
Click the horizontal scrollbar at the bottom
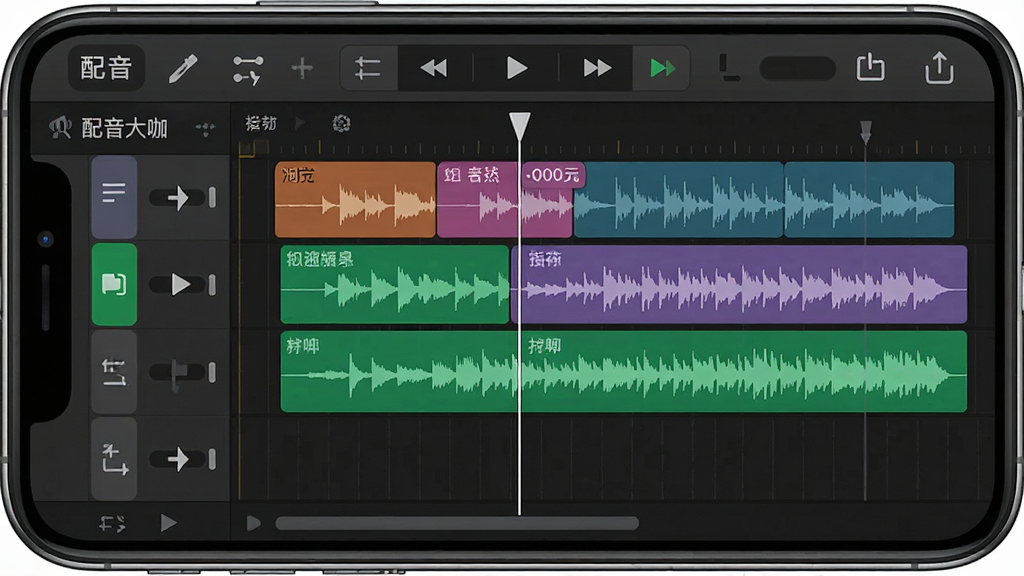[x=456, y=523]
